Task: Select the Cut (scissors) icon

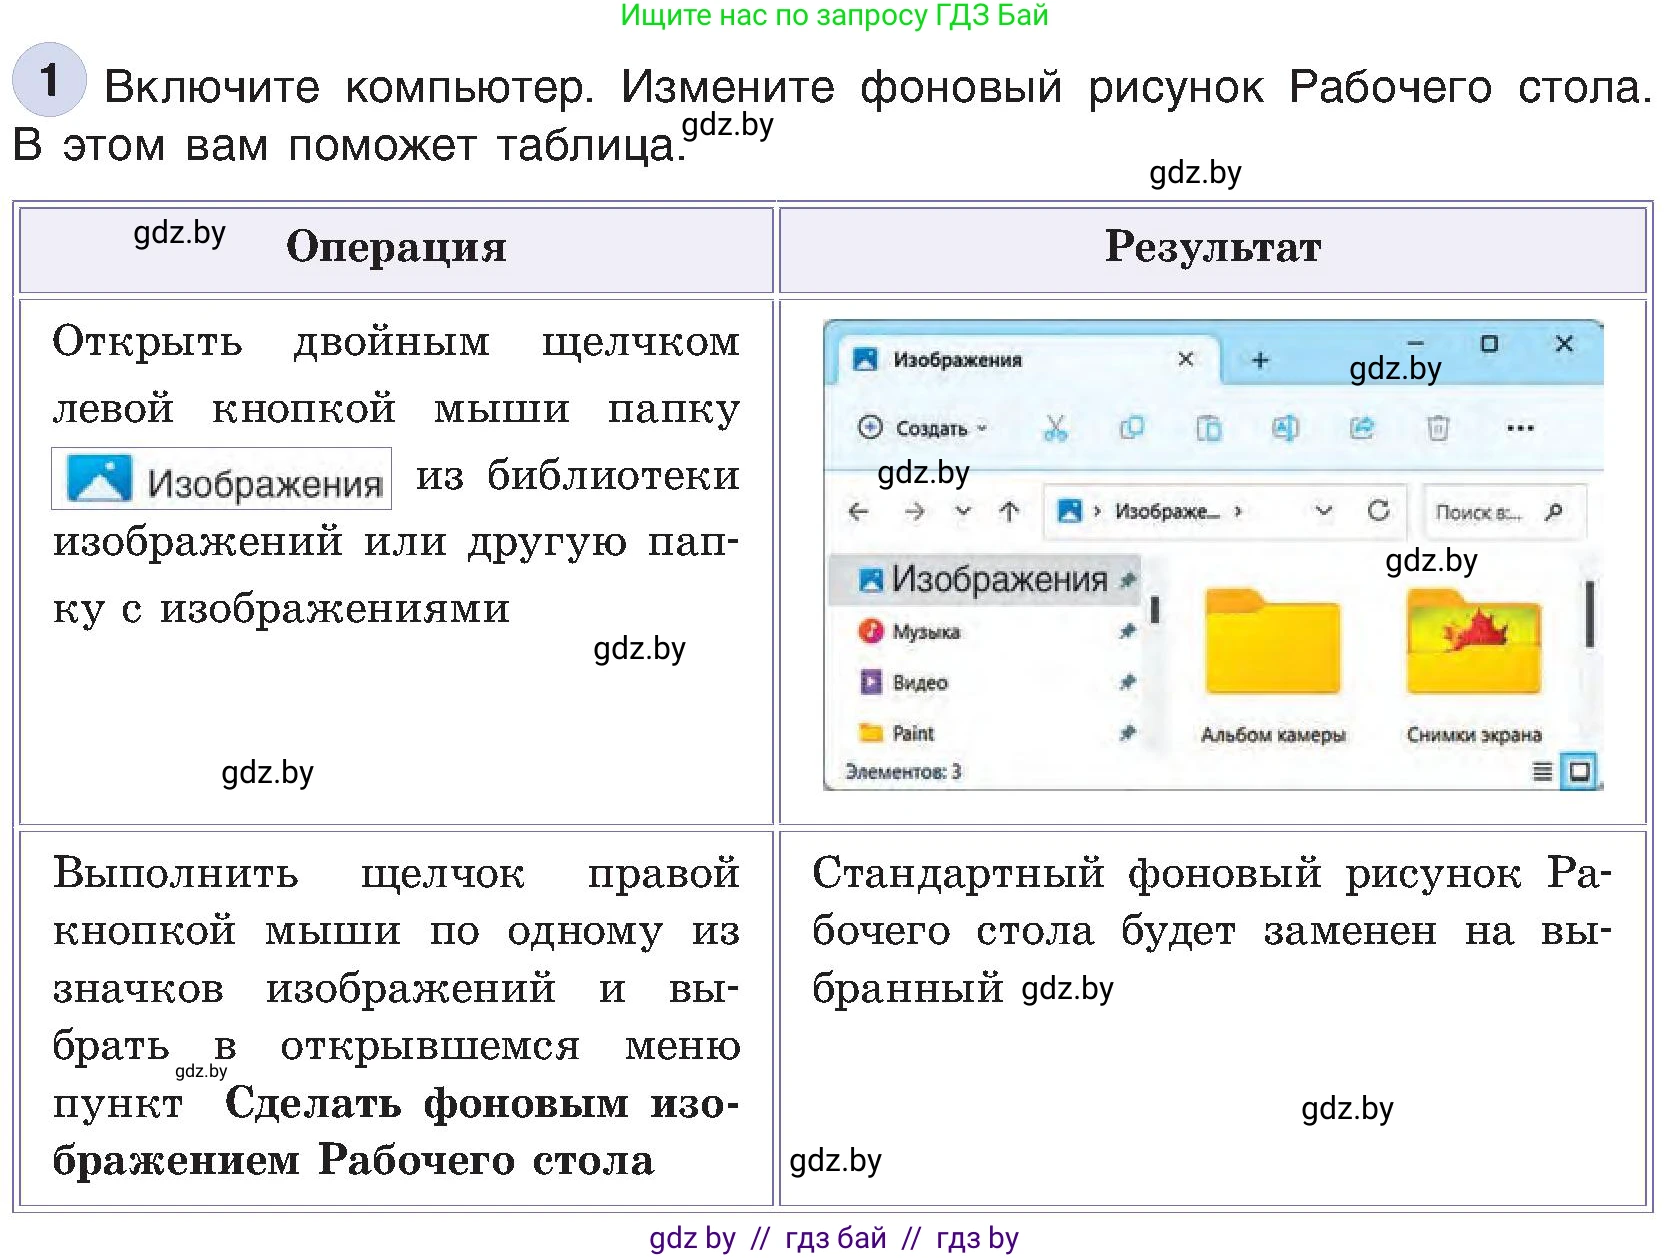Action: pos(1057,429)
